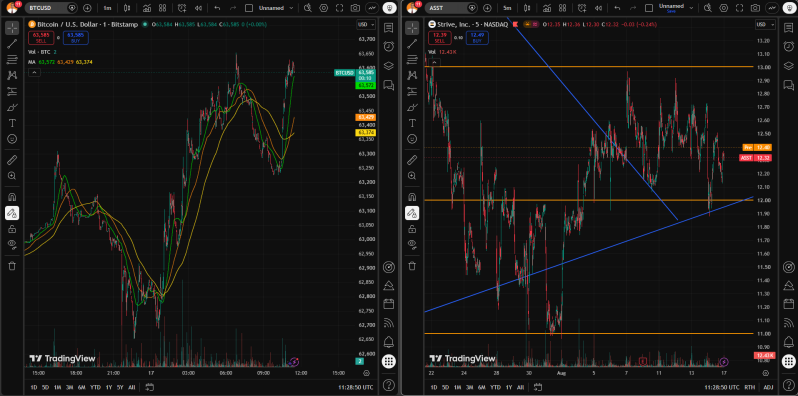Expand the Unnamed layout dropdown arrow on the BTCUSD chart

pyautogui.click(x=291, y=8)
